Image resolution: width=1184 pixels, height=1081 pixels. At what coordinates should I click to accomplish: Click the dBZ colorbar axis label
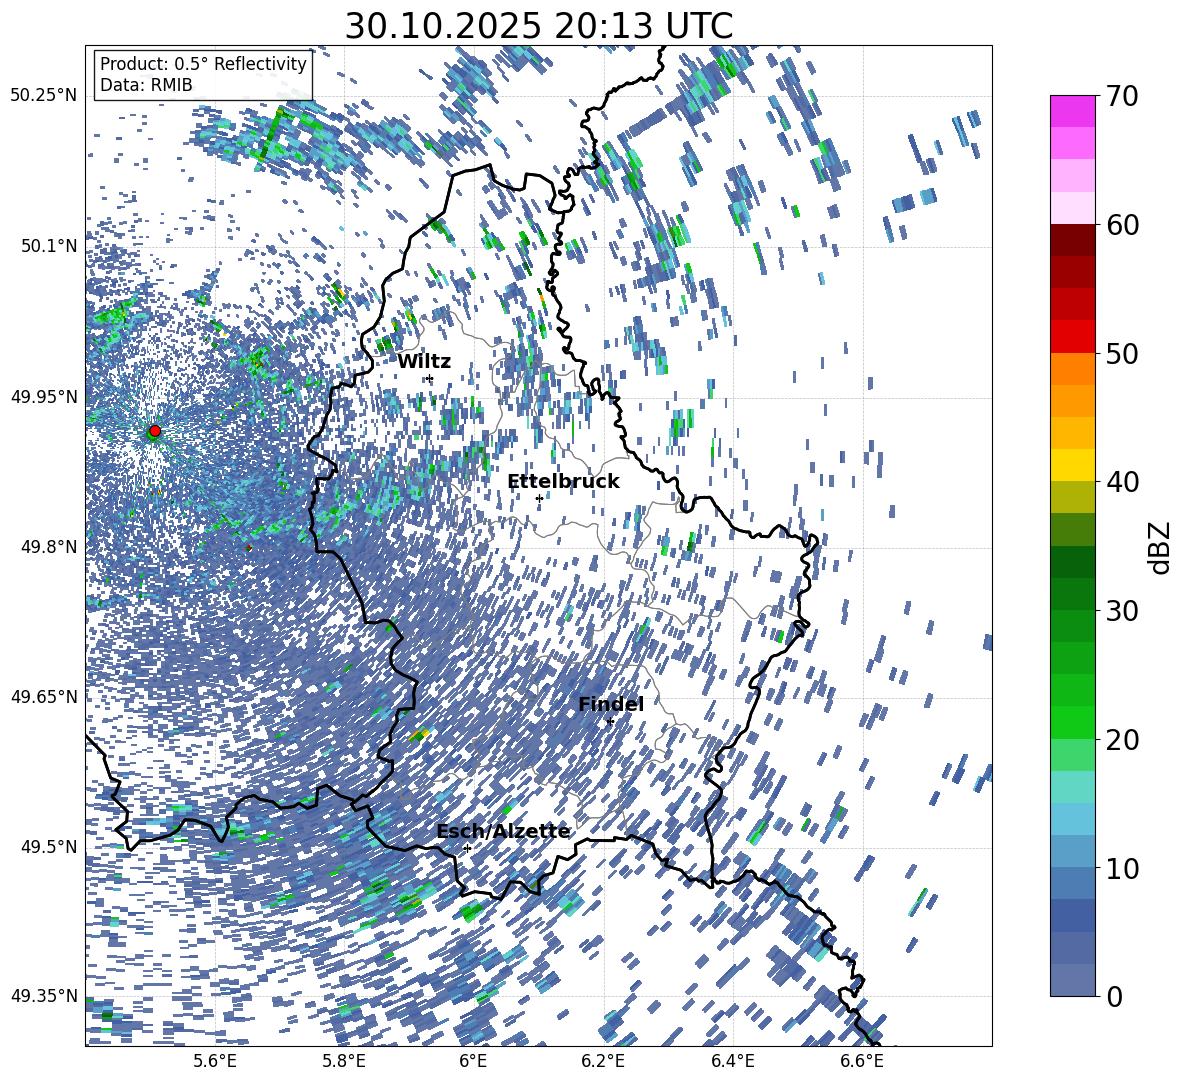pos(1161,547)
